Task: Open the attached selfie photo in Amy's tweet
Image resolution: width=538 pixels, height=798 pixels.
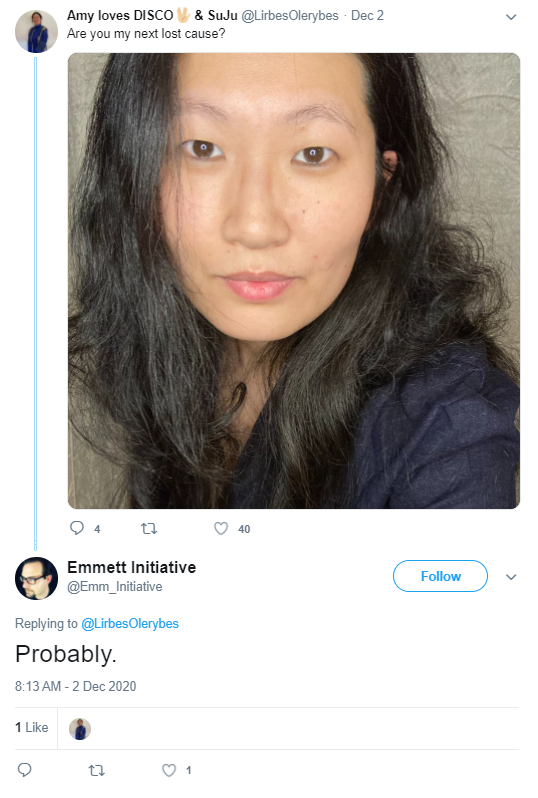Action: click(x=294, y=281)
